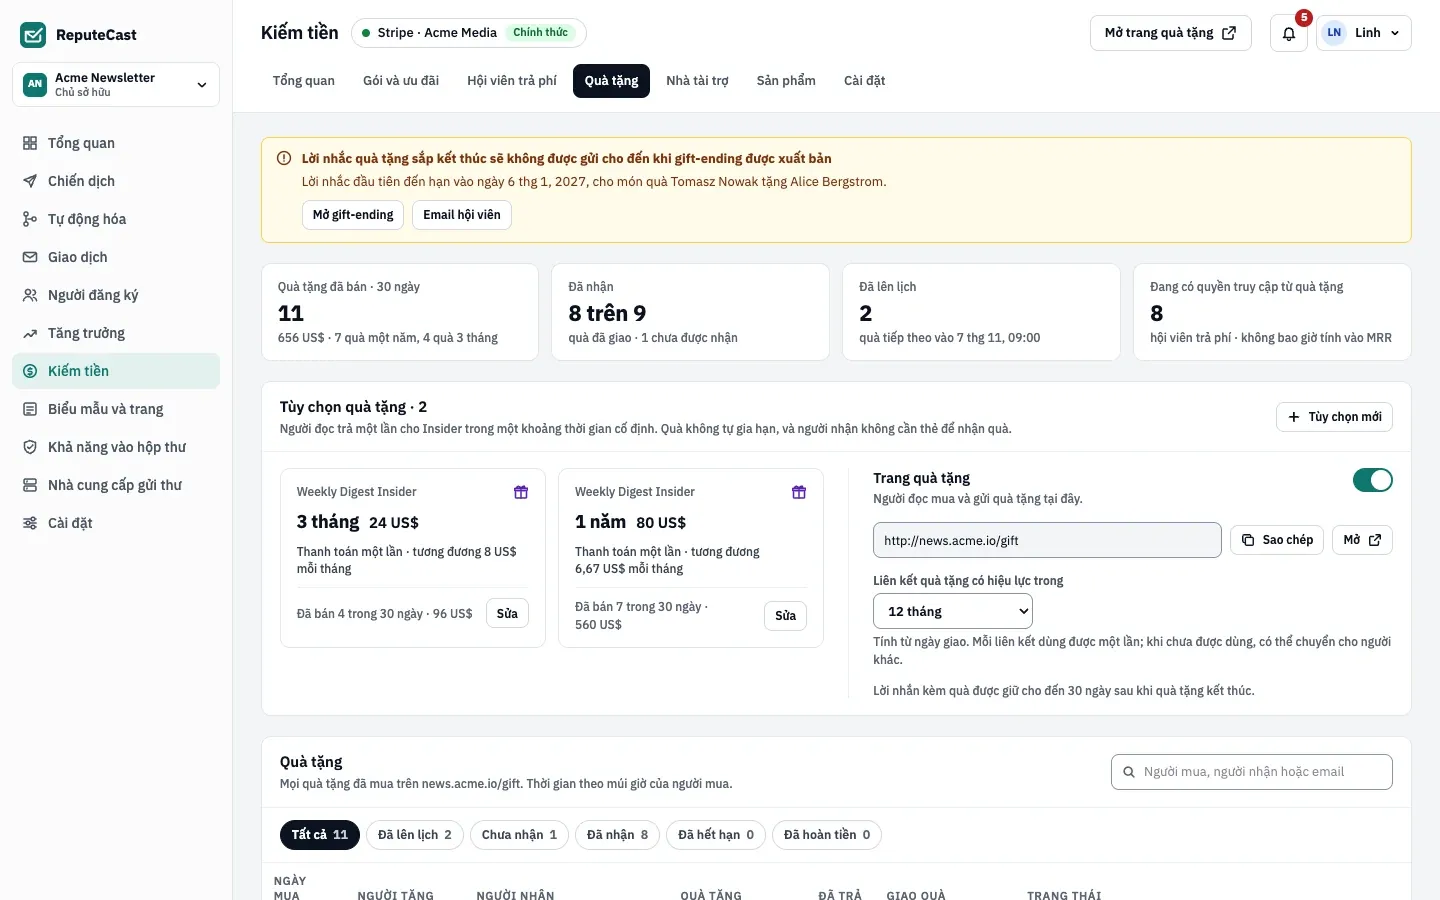Click Sửa on the 3 tháng option
Image resolution: width=1440 pixels, height=900 pixels.
pyautogui.click(x=507, y=613)
